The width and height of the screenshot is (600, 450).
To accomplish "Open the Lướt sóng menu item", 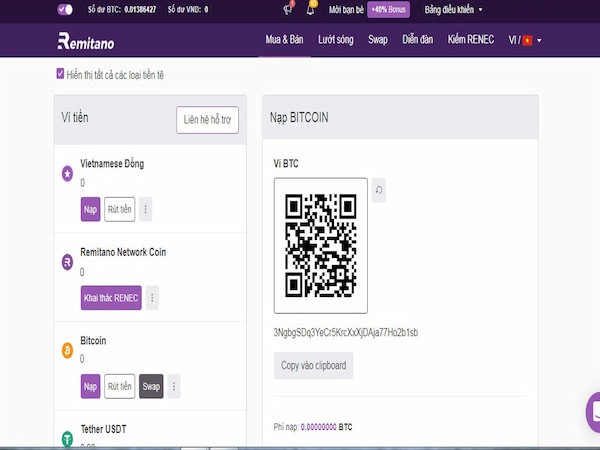I will 336,40.
